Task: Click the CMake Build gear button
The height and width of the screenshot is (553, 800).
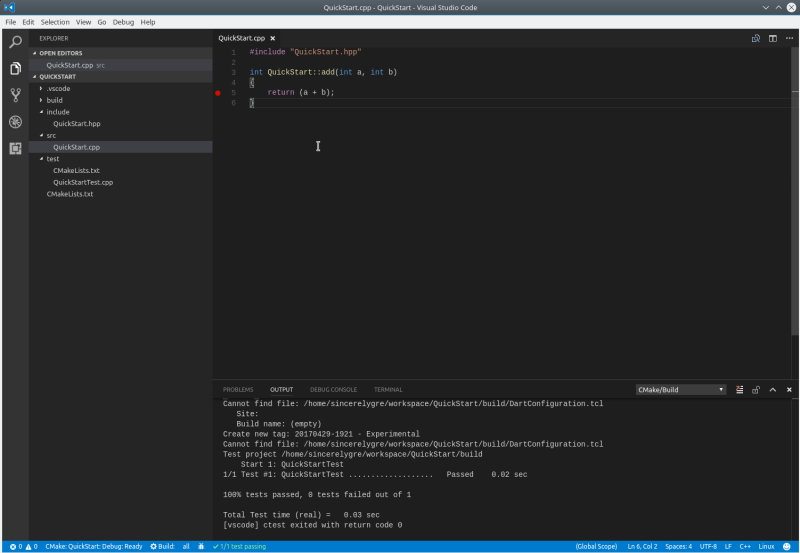Action: pyautogui.click(x=162, y=546)
